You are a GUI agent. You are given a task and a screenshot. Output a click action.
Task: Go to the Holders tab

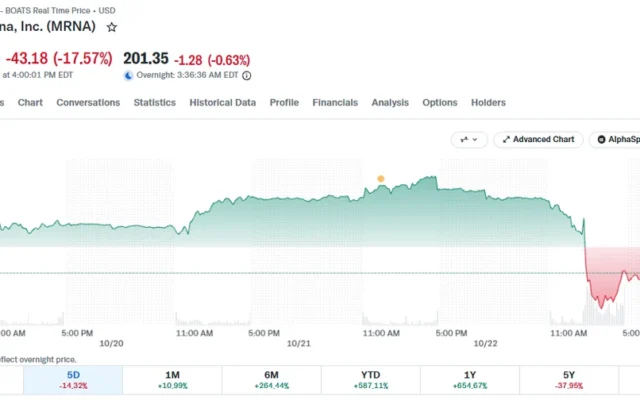488,102
